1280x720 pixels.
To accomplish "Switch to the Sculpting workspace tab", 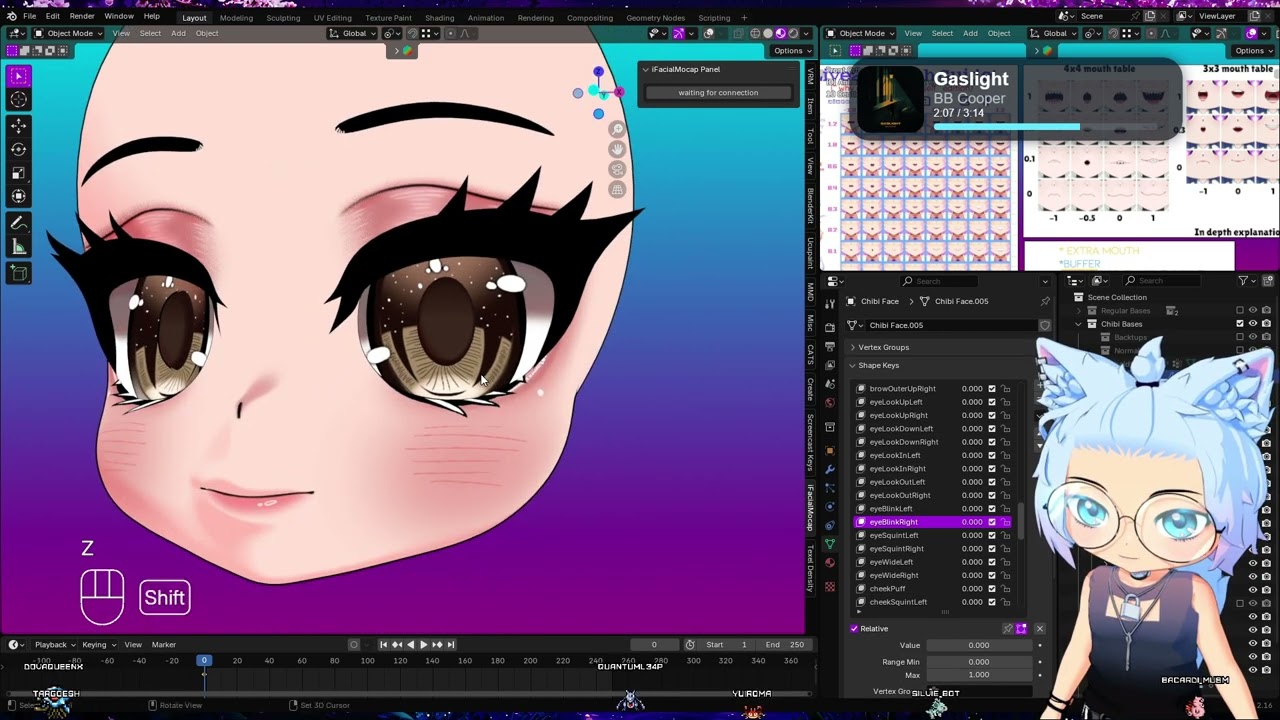I will [x=283, y=18].
